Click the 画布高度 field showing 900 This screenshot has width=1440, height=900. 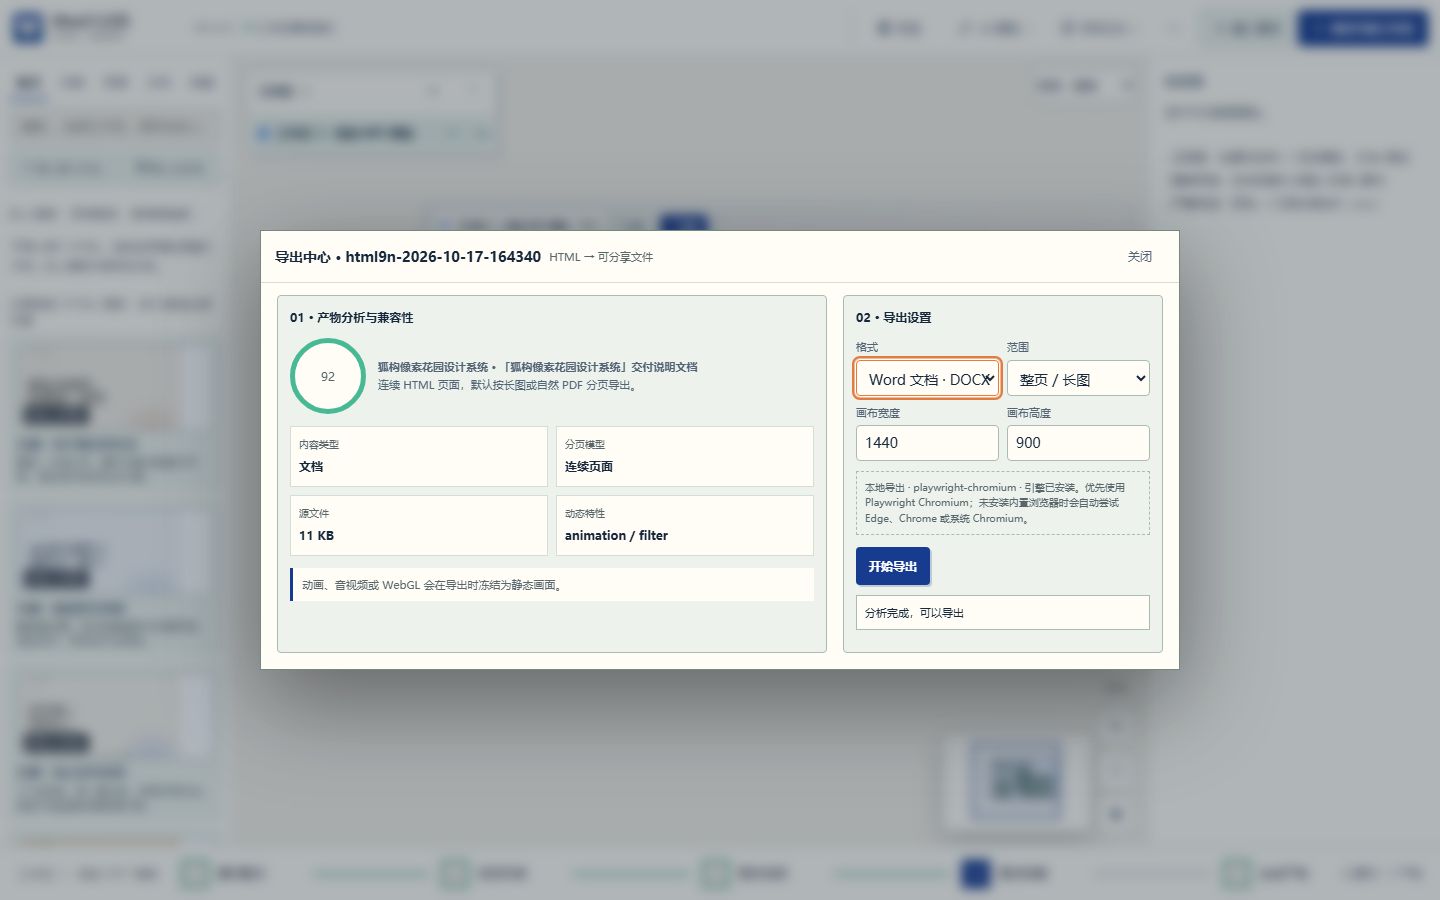tap(1078, 443)
